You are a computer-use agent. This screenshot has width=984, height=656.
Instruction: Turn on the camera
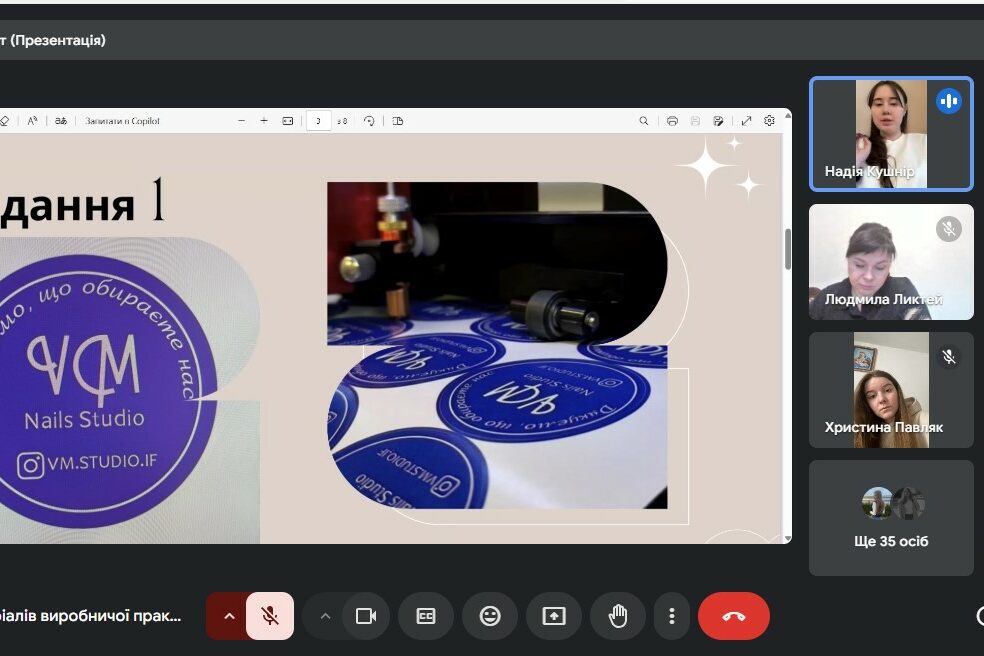click(366, 616)
